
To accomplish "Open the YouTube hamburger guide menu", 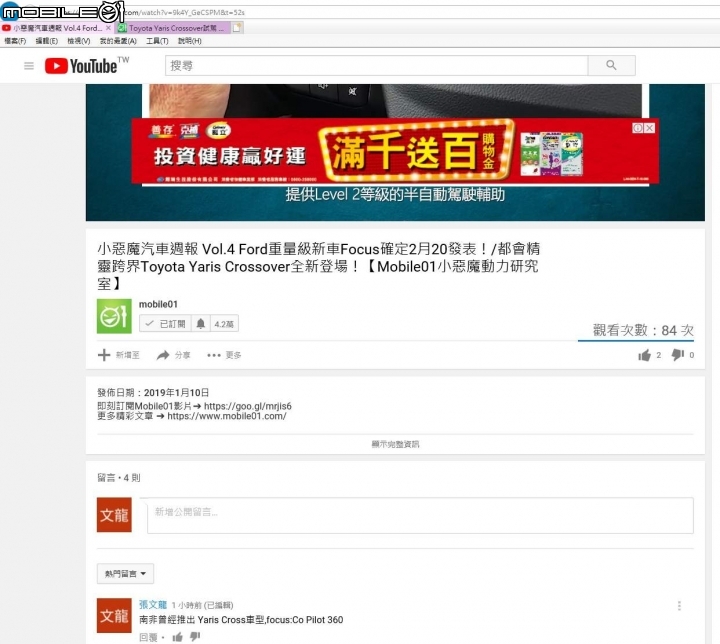I will (29, 66).
